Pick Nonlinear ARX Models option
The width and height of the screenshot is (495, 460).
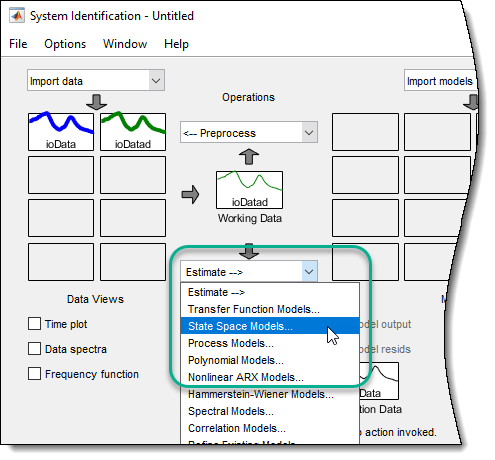pos(270,377)
